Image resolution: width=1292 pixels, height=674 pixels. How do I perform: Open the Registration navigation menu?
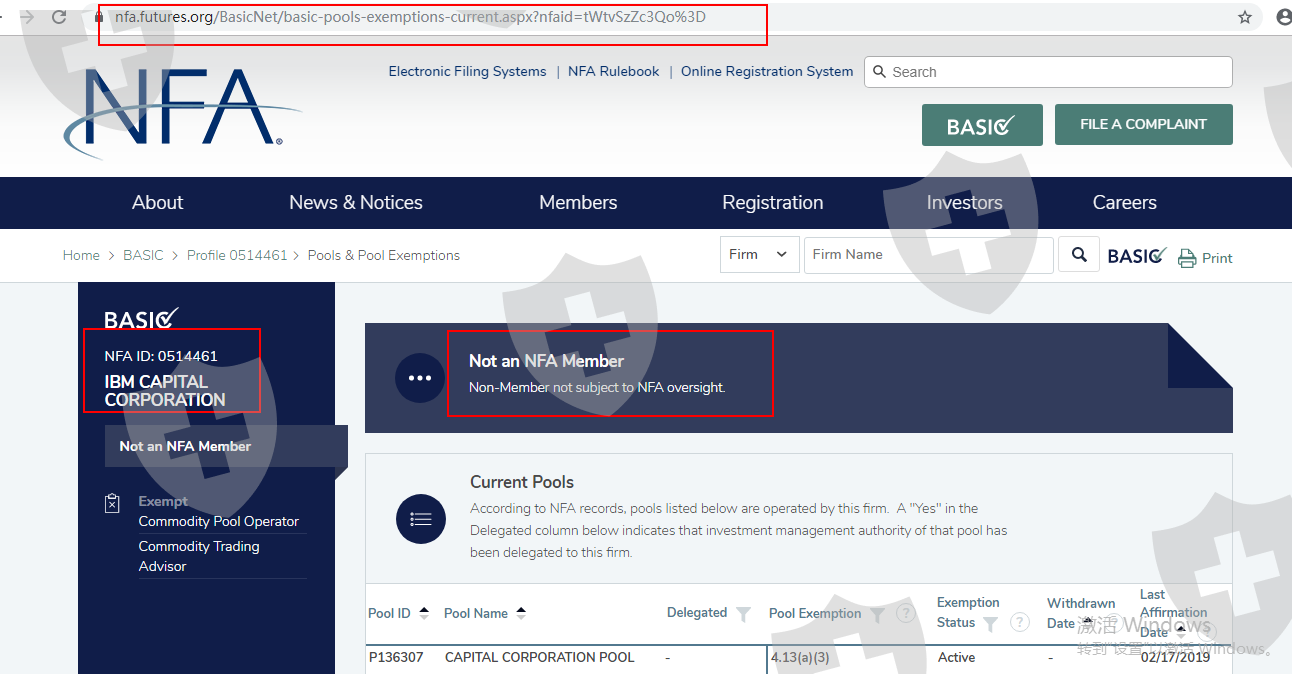click(772, 202)
